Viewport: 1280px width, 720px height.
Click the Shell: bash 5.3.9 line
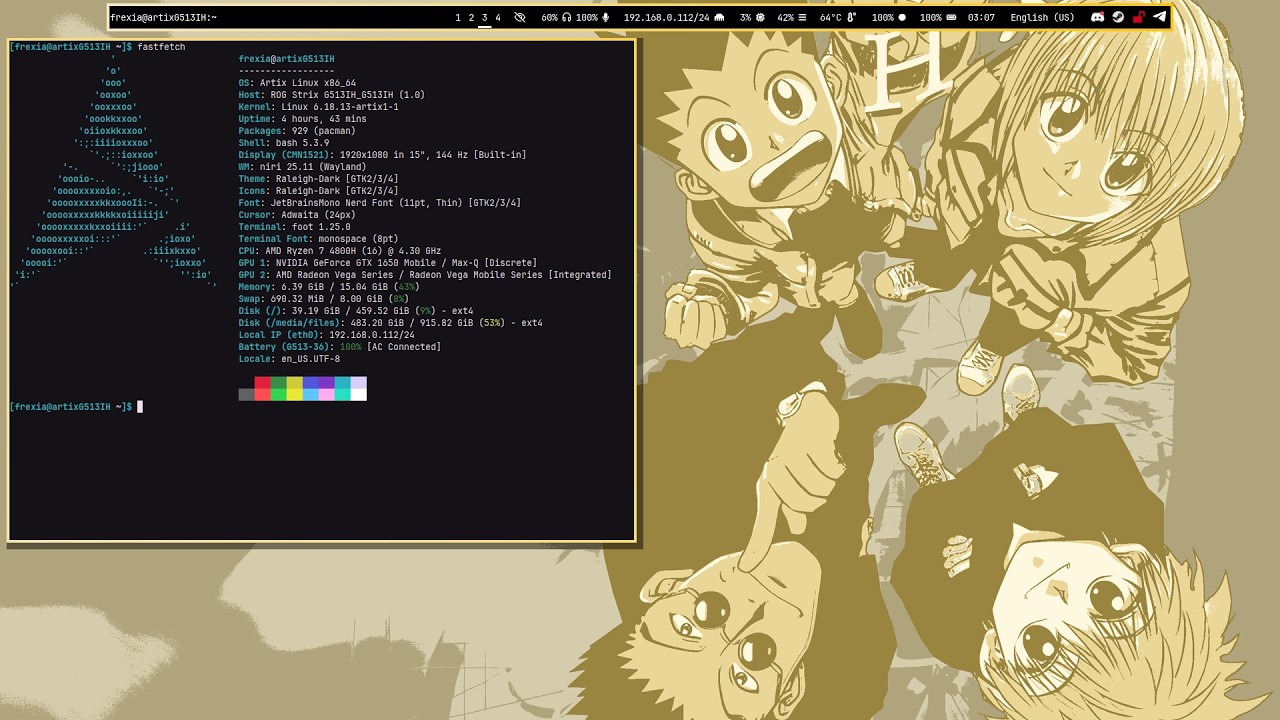click(284, 143)
